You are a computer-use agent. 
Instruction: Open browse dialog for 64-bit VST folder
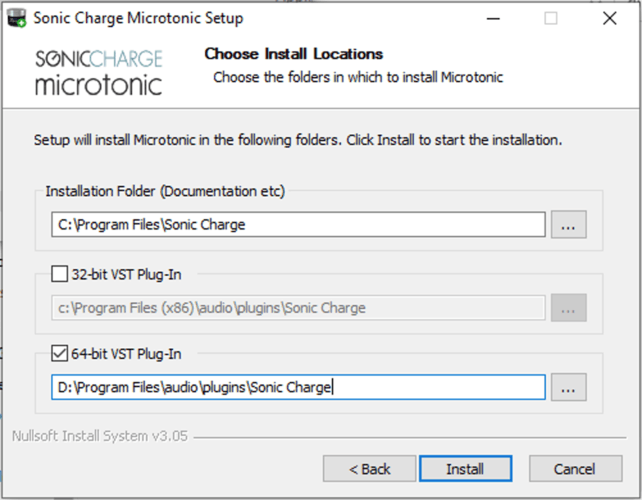click(569, 387)
